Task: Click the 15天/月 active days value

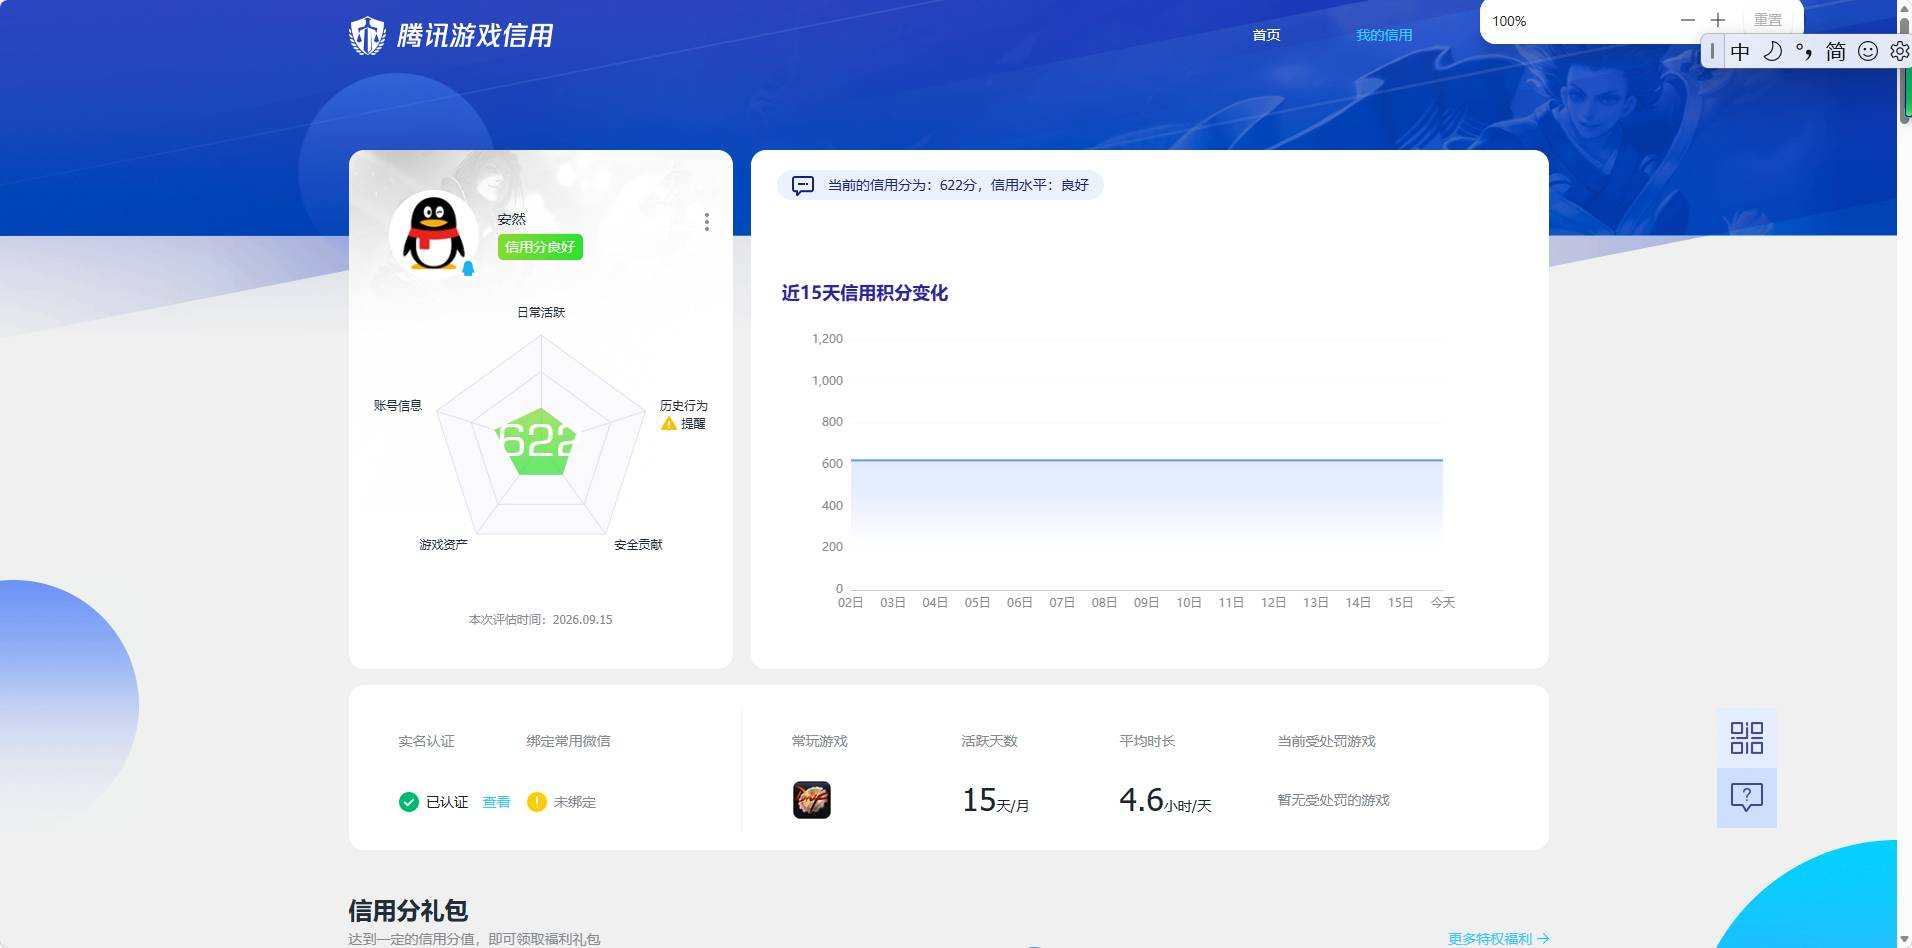Action: pyautogui.click(x=995, y=800)
